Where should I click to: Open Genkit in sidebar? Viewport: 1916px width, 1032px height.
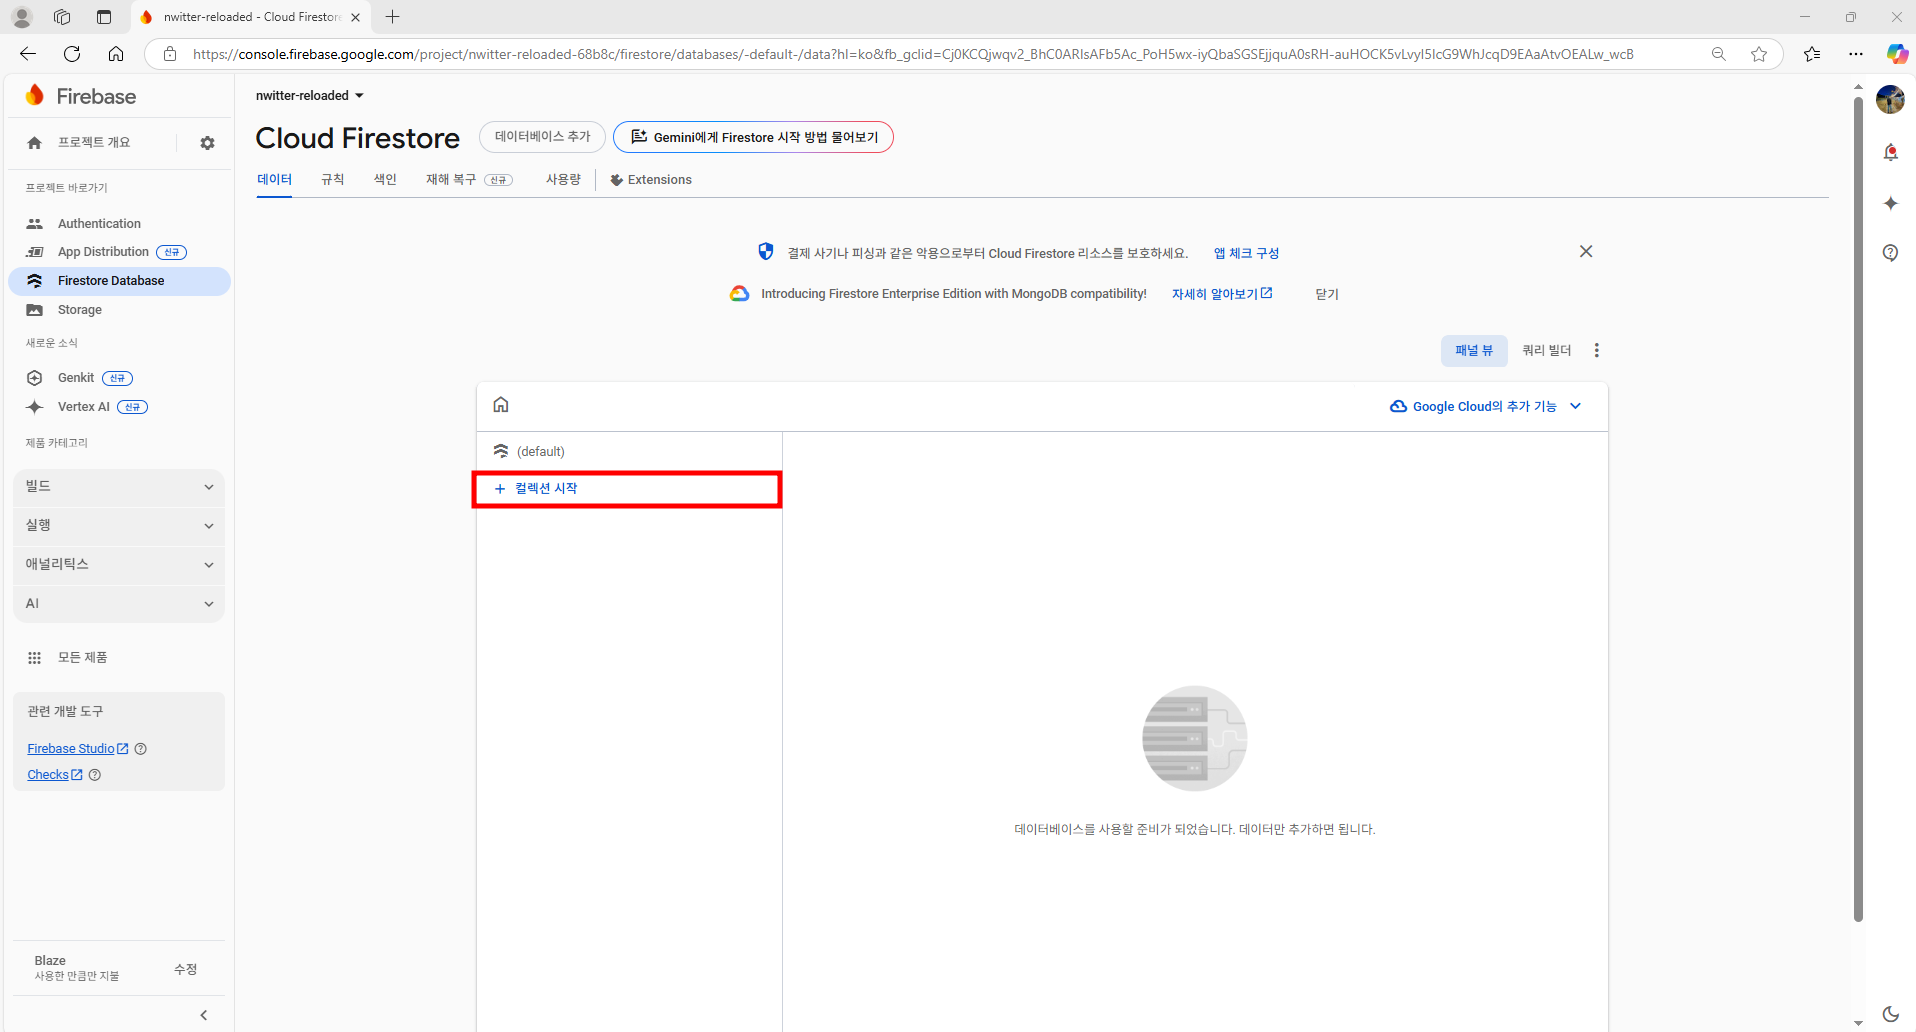76,378
